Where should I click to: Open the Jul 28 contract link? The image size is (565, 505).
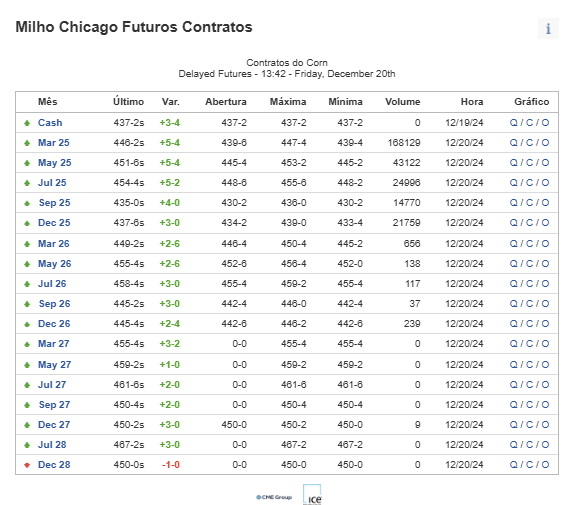tap(52, 445)
